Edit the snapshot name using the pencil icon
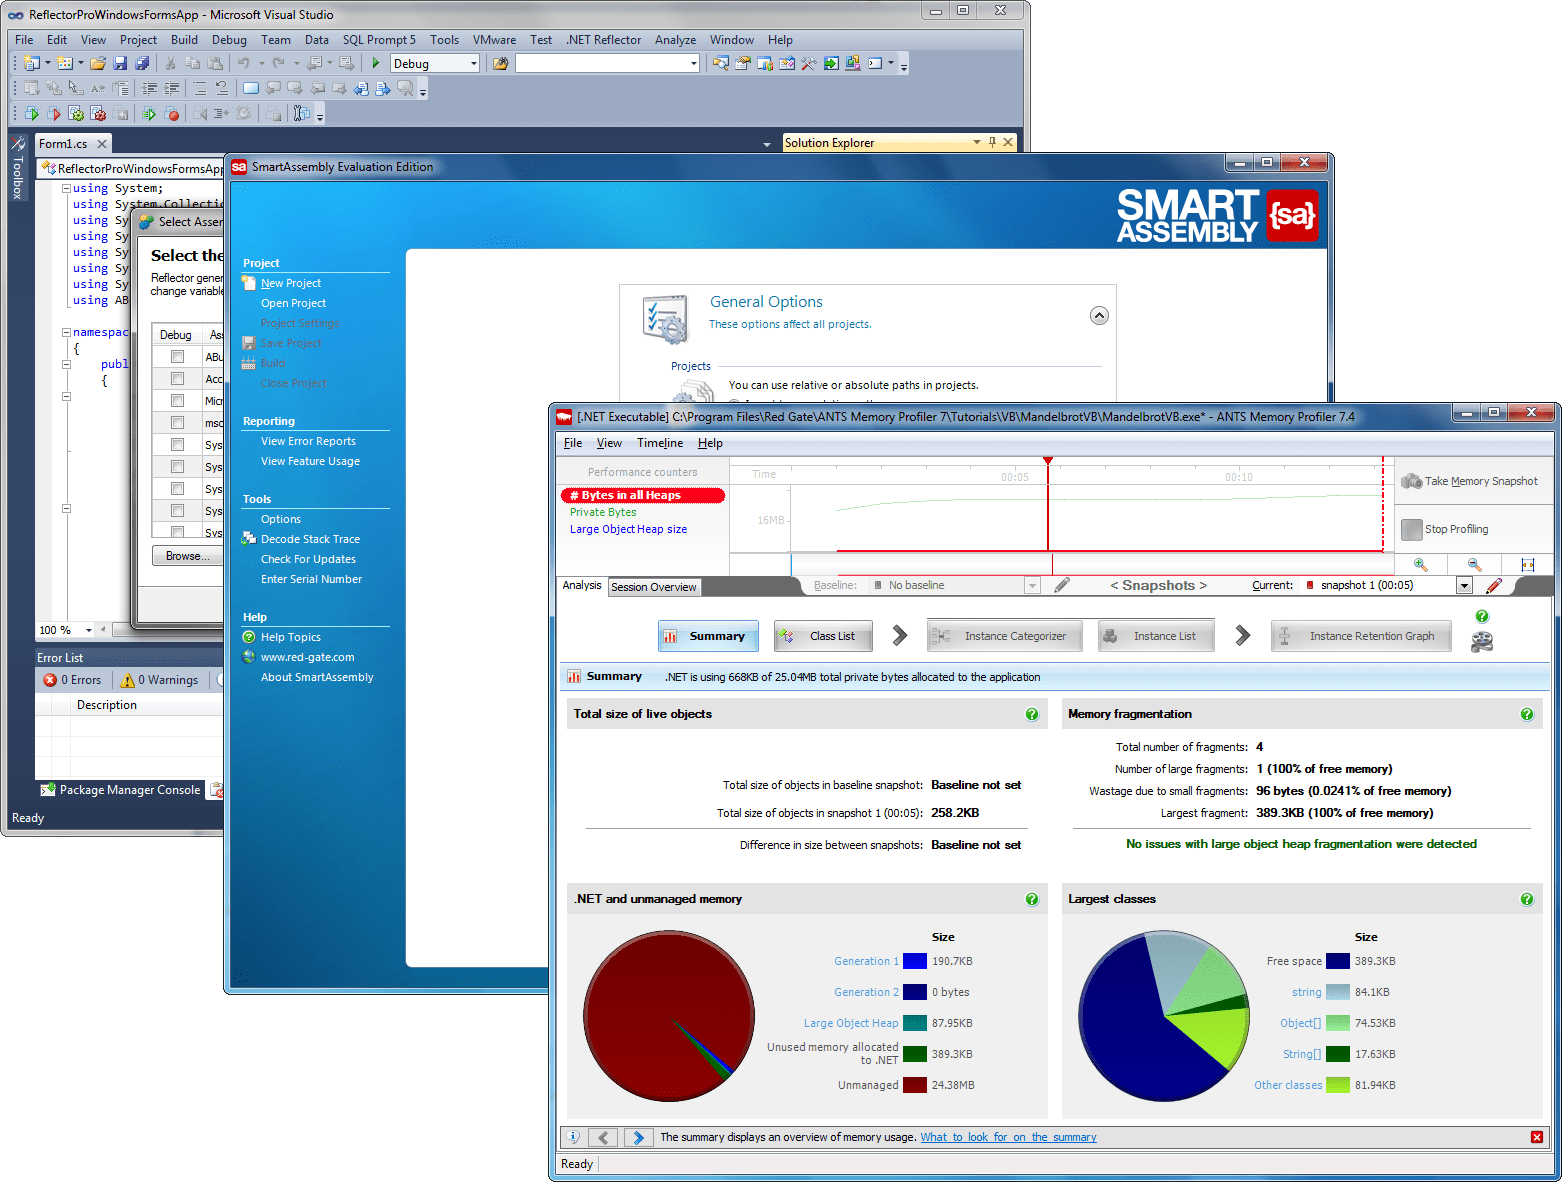The image size is (1562, 1182). coord(1494,585)
